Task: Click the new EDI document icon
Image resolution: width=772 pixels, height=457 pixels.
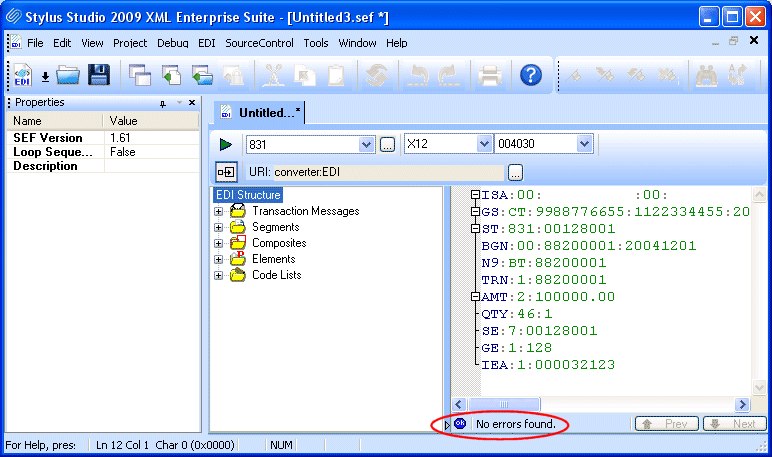Action: point(22,75)
